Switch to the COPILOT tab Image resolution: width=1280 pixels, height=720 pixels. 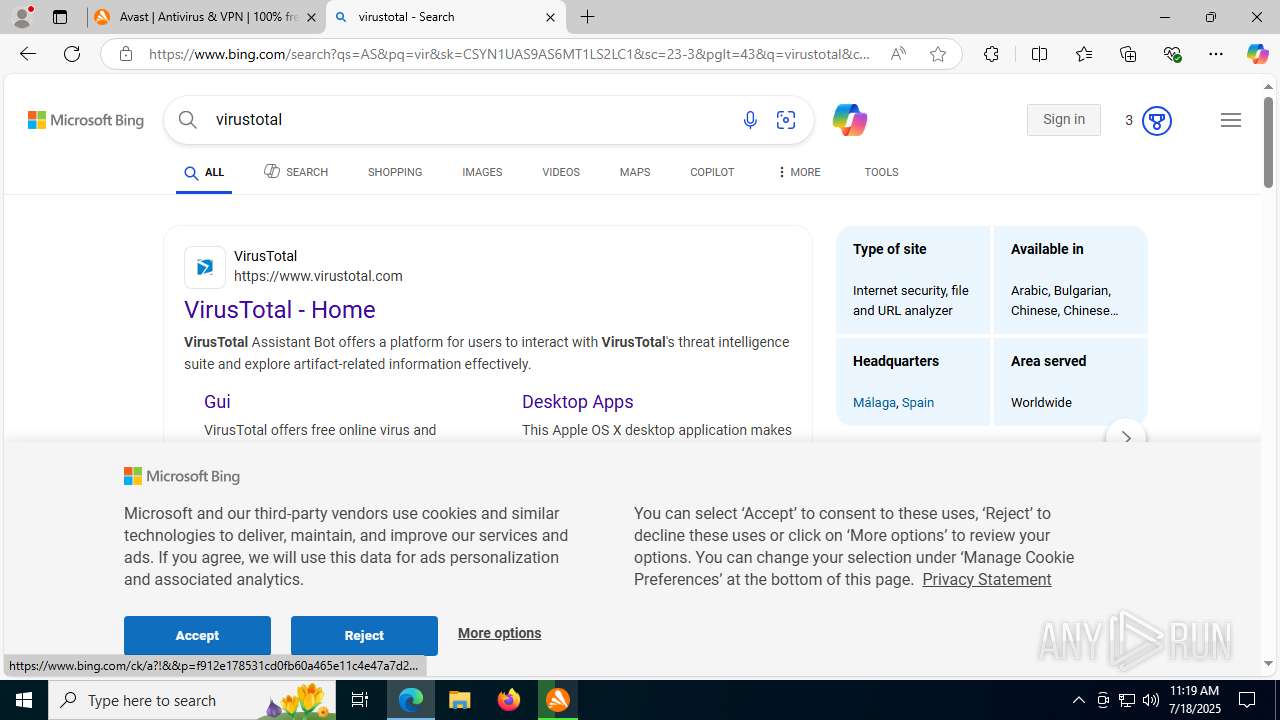pos(712,172)
